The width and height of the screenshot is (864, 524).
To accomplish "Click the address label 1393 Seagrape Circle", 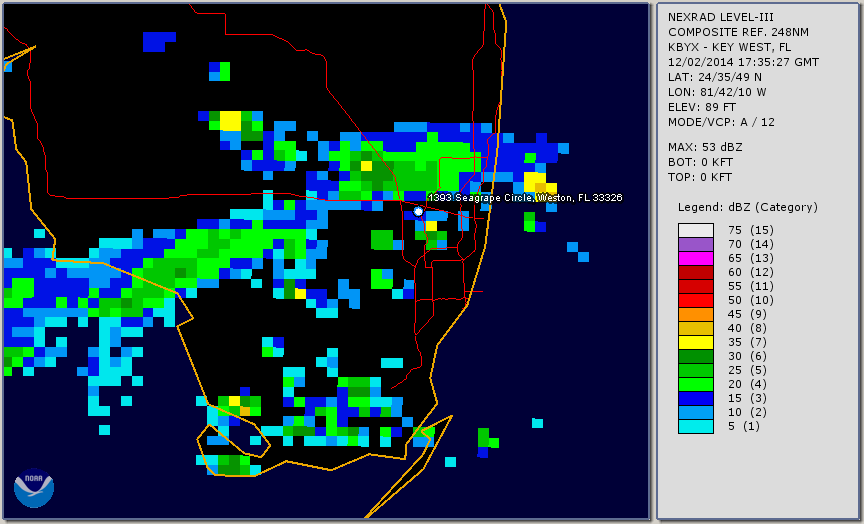I will 525,198.
